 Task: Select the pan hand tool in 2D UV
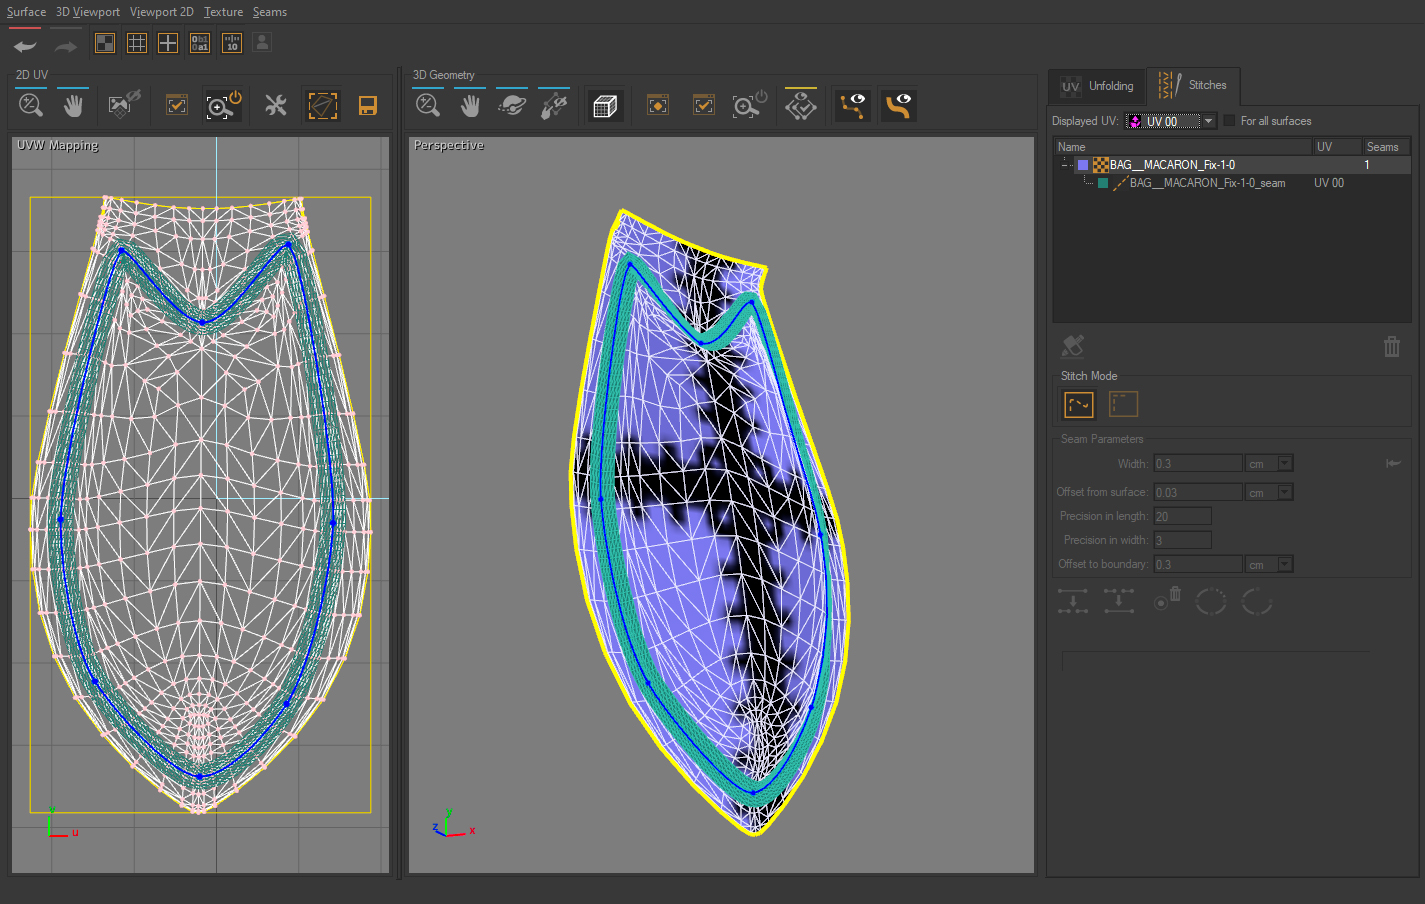(73, 105)
